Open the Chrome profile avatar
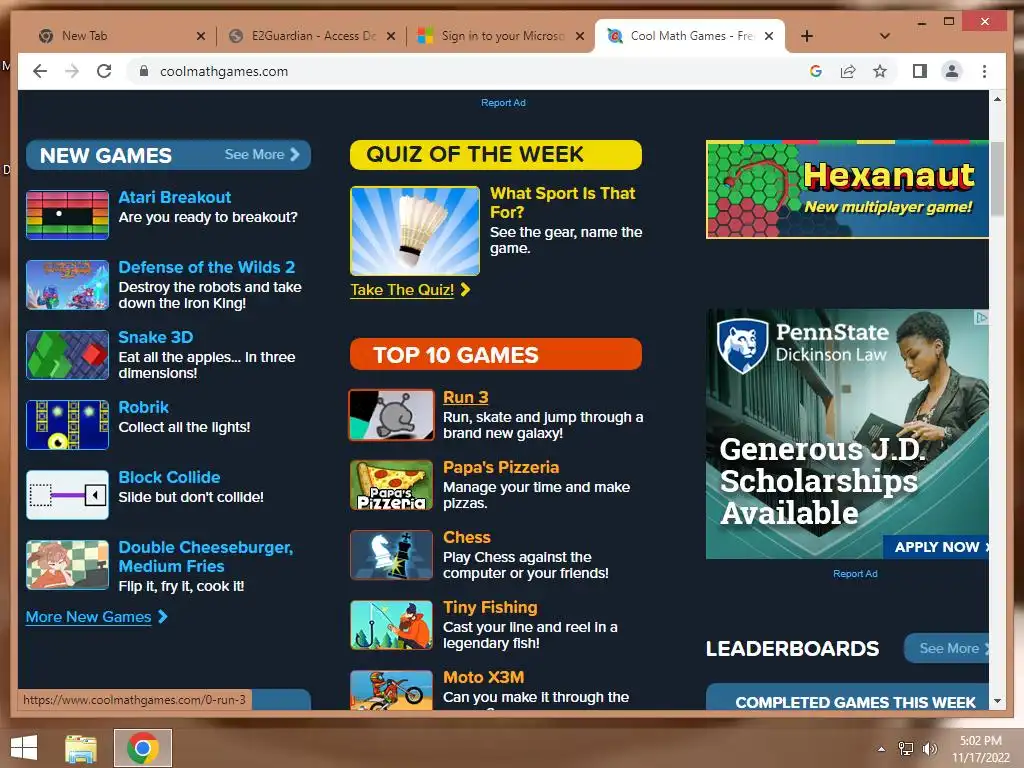 [952, 71]
